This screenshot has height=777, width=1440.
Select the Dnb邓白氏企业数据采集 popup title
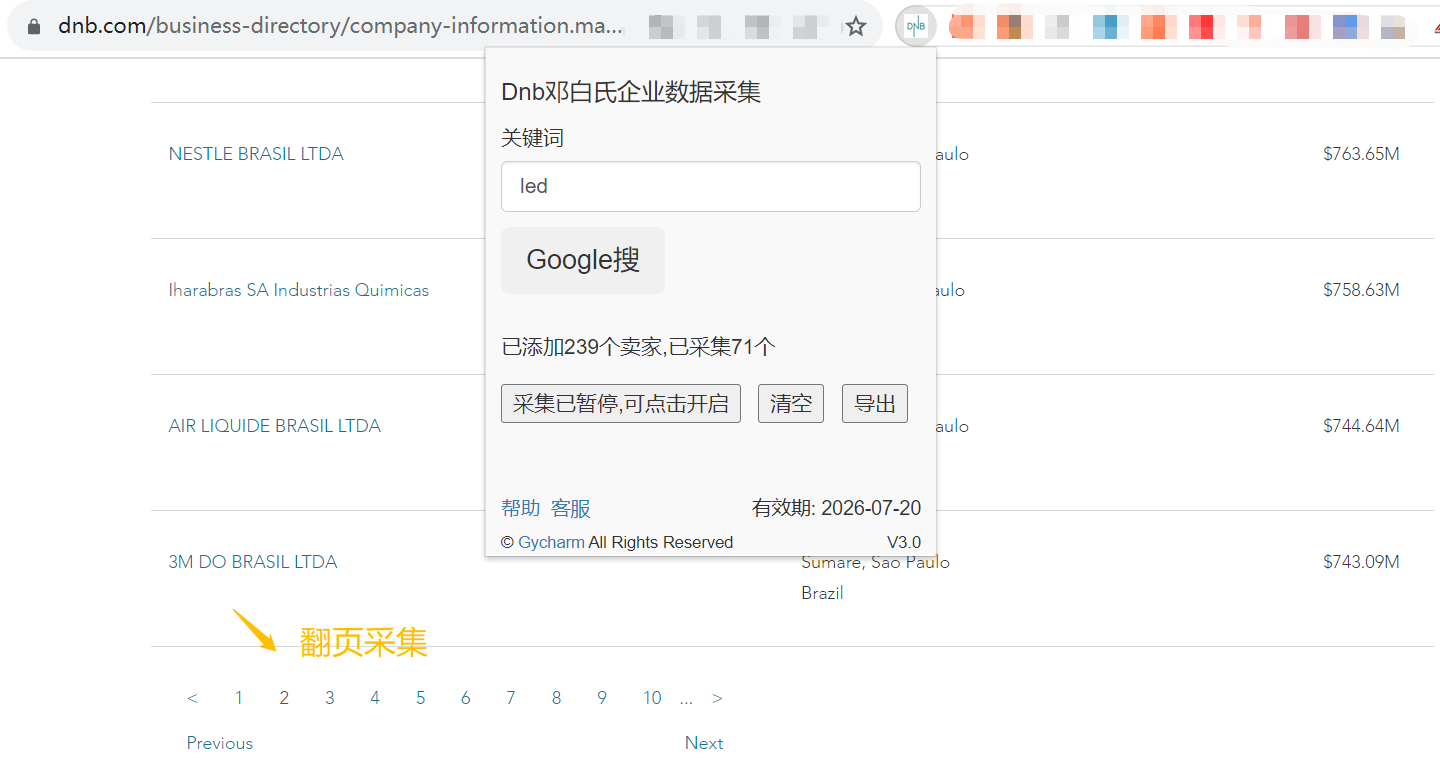(x=631, y=92)
